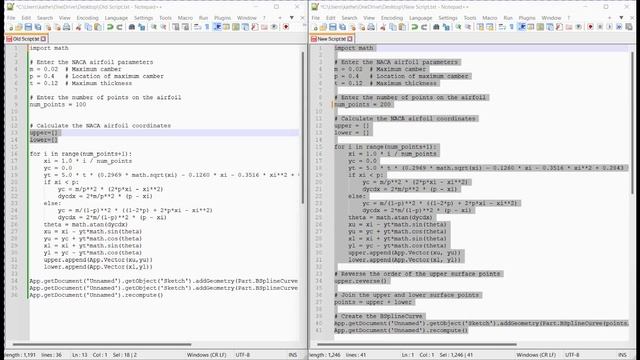Zoom in via toolbar in Old Script window
Viewport: 640px width, 360px height.
(x=153, y=27)
